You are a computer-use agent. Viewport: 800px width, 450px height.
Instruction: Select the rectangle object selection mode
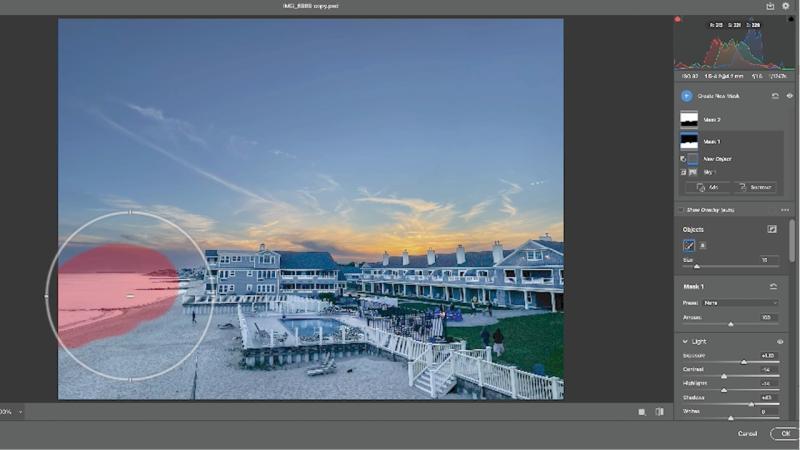[702, 244]
